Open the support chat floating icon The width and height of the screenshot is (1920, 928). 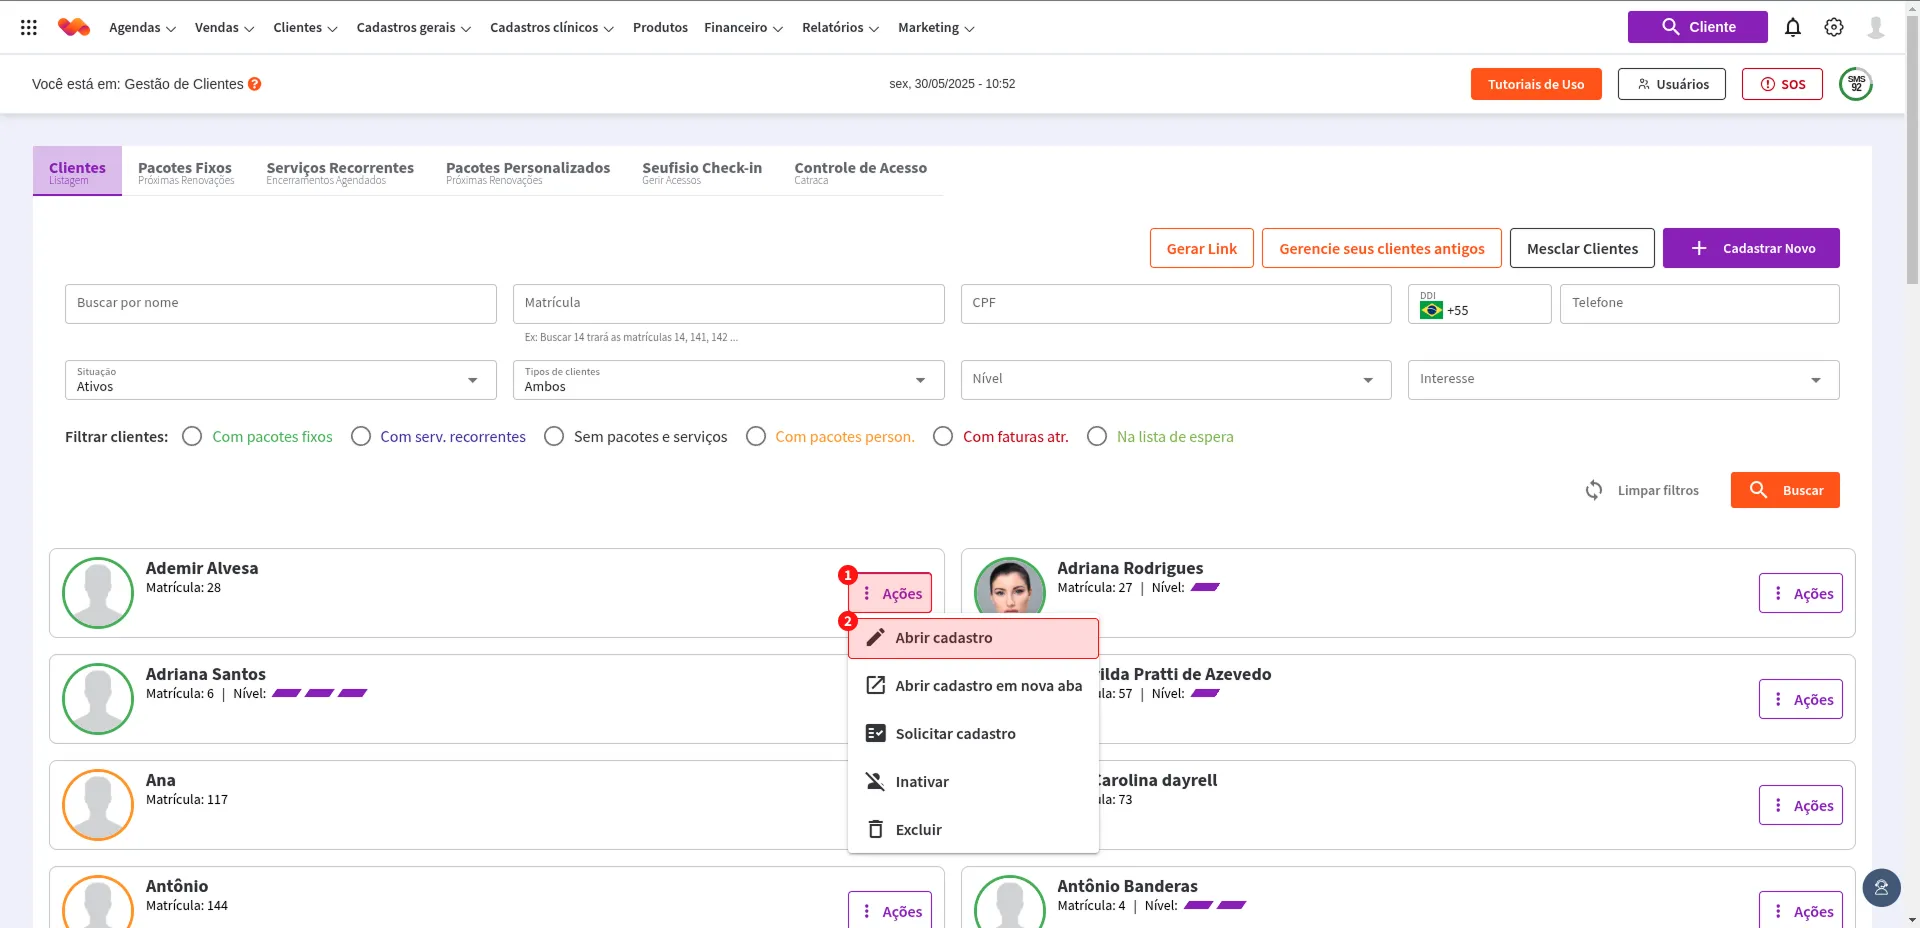tap(1881, 887)
